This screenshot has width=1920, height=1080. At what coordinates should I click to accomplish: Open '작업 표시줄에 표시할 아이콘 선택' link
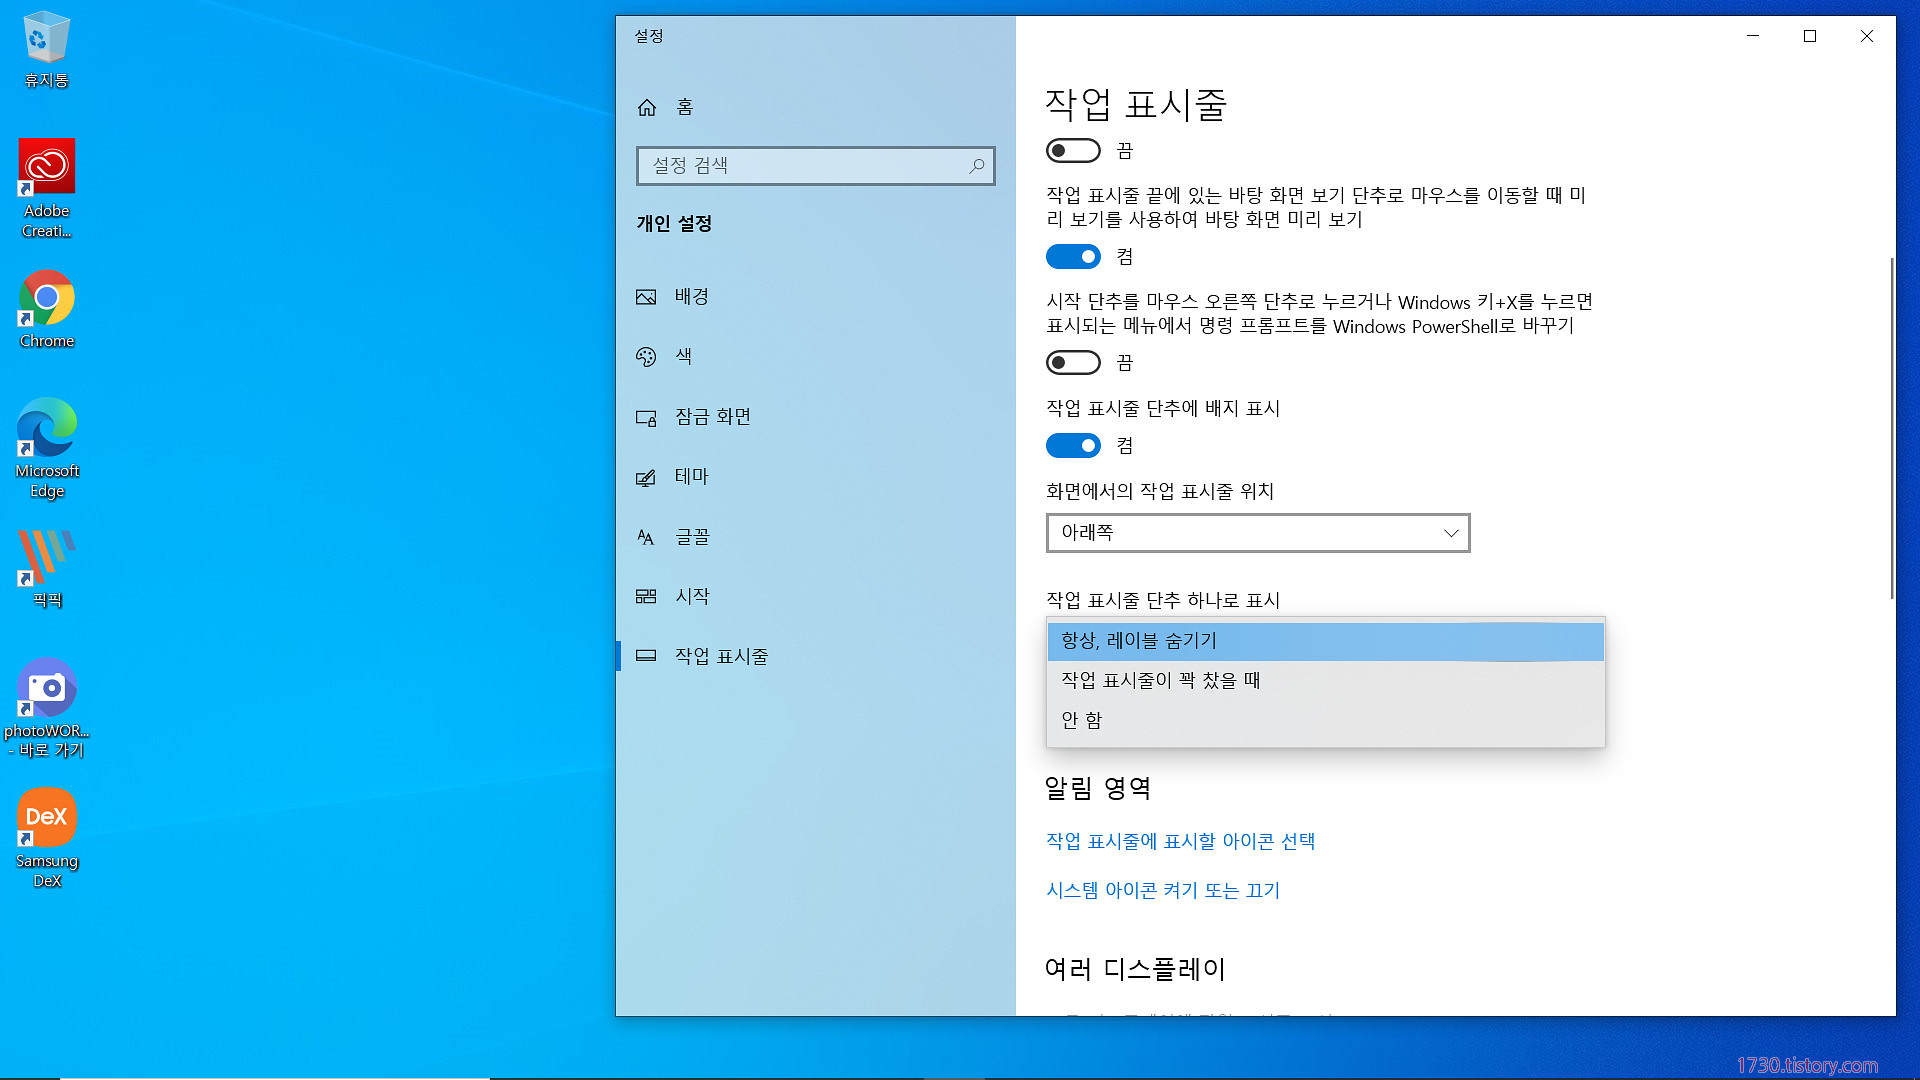click(x=1180, y=842)
